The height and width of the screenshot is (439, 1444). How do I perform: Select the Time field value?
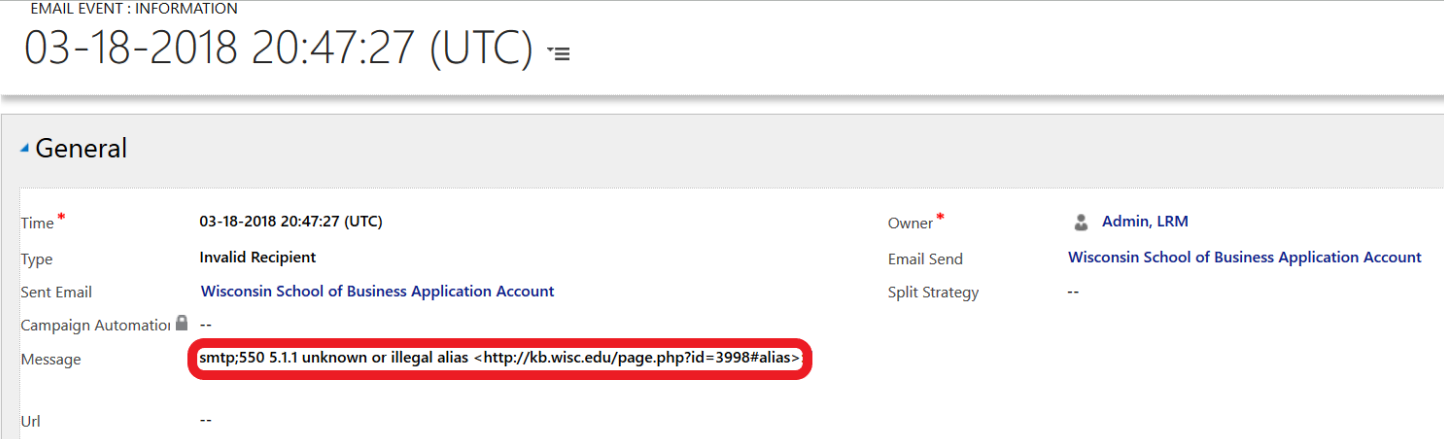[x=290, y=222]
